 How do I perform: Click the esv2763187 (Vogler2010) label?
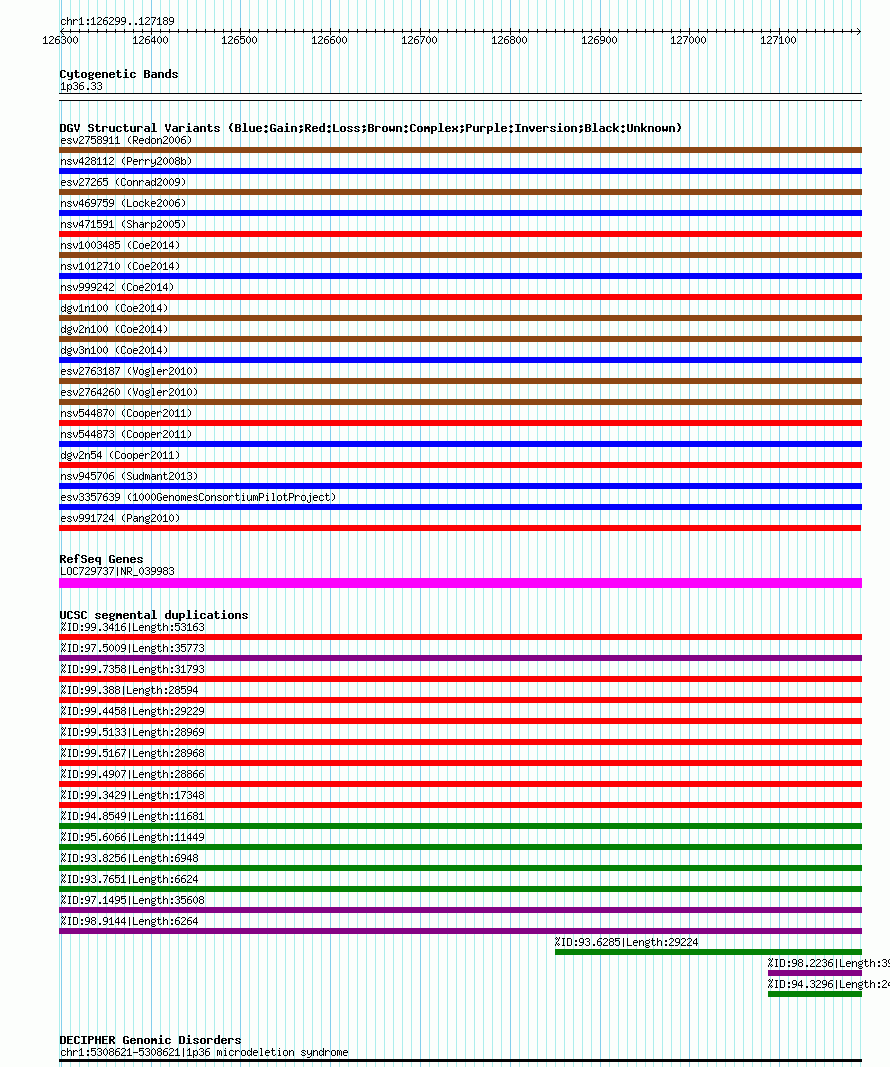(x=129, y=372)
